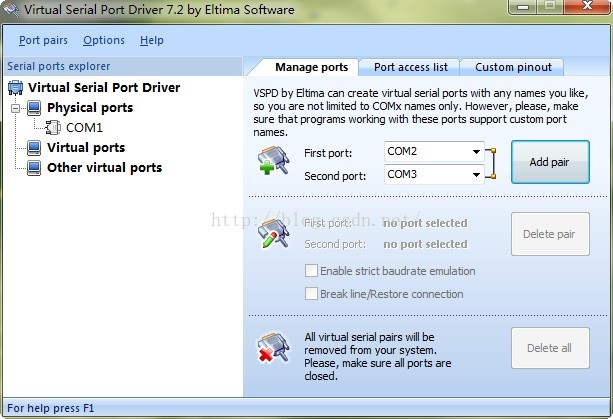Collapse the Physical ports tree node

(x=15, y=108)
